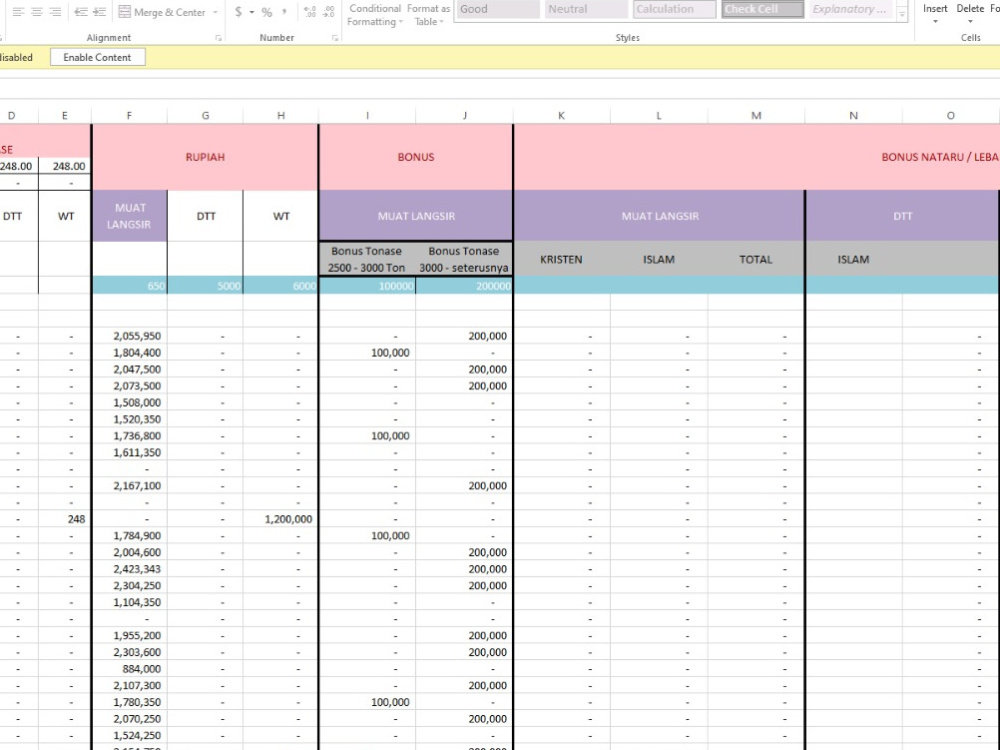Image resolution: width=1000 pixels, height=750 pixels.
Task: Click the pink BONUS header cell
Action: [x=416, y=157]
